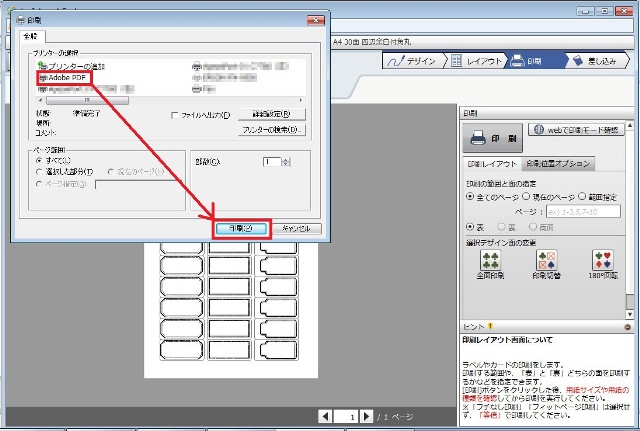
Task: Choose 現在のページ radio in side panel
Action: coord(527,197)
